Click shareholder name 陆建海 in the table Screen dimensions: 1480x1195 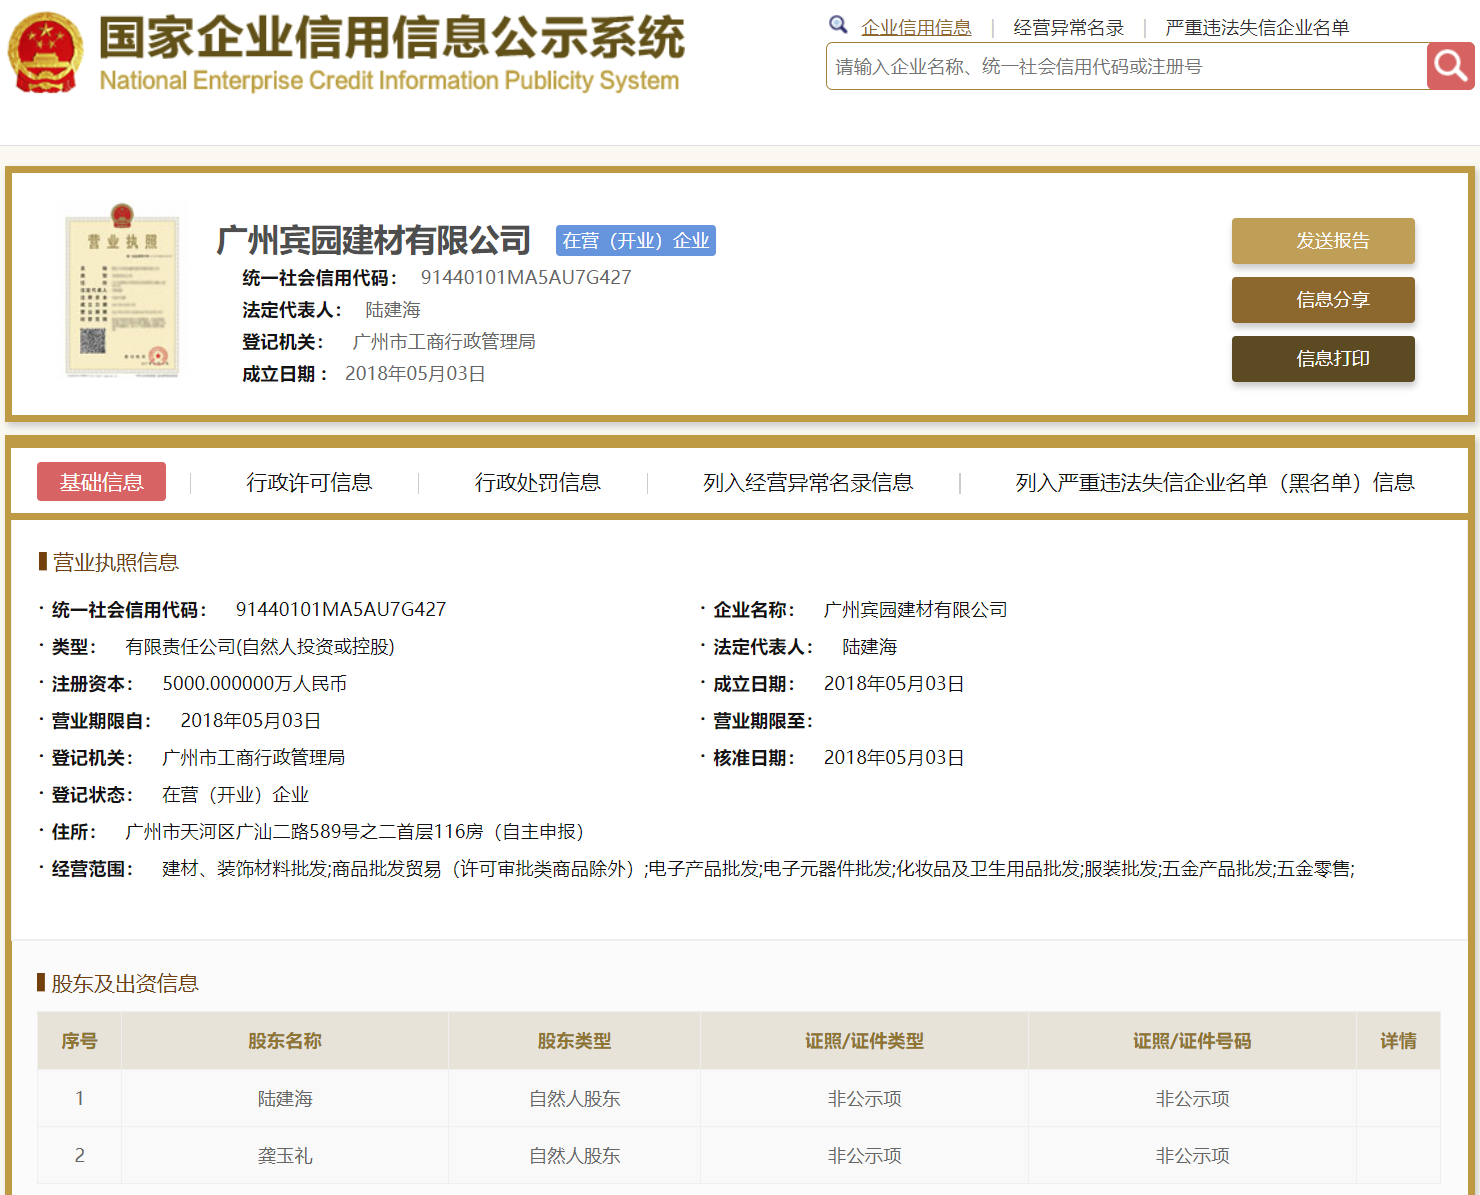tap(285, 1099)
